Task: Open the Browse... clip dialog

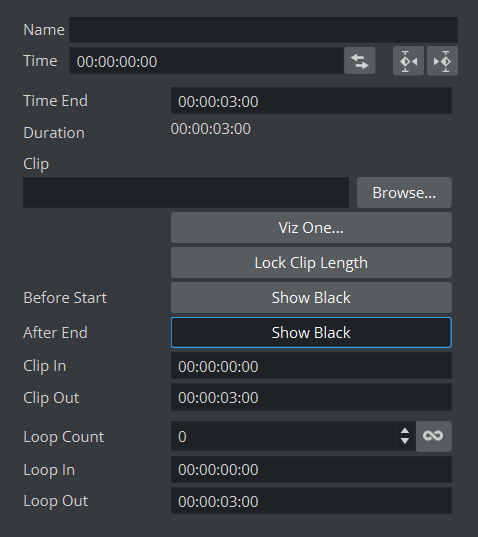Action: tap(404, 192)
